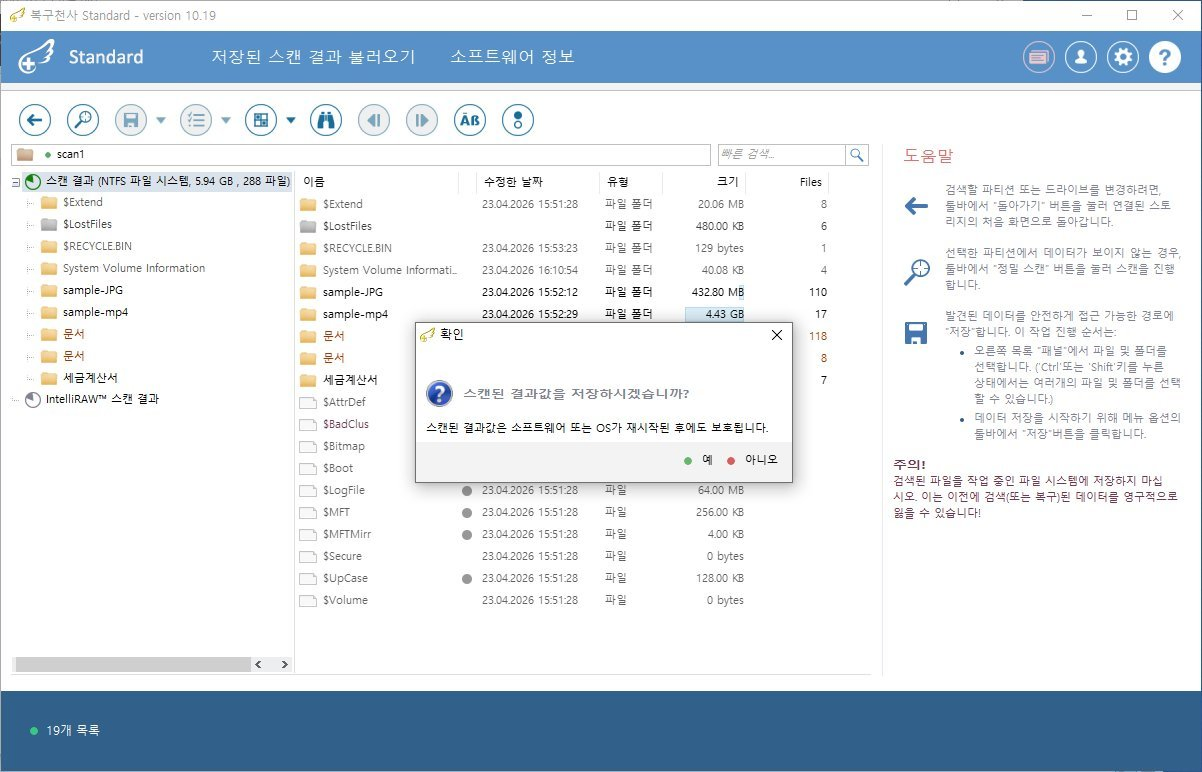Select $LostFiles in the left tree
Viewport: 1202px width, 772px height.
pyautogui.click(x=87, y=224)
